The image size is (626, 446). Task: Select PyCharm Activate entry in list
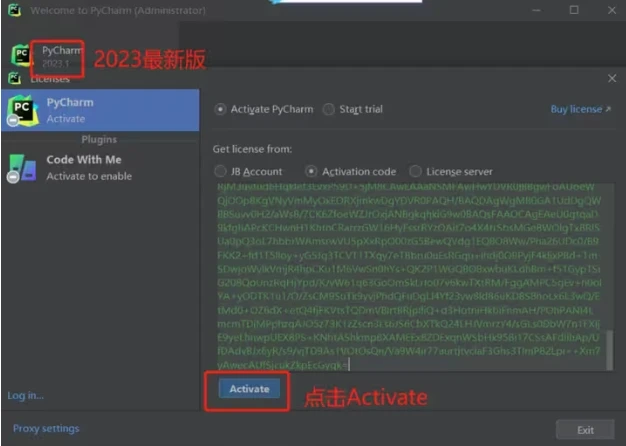click(101, 110)
